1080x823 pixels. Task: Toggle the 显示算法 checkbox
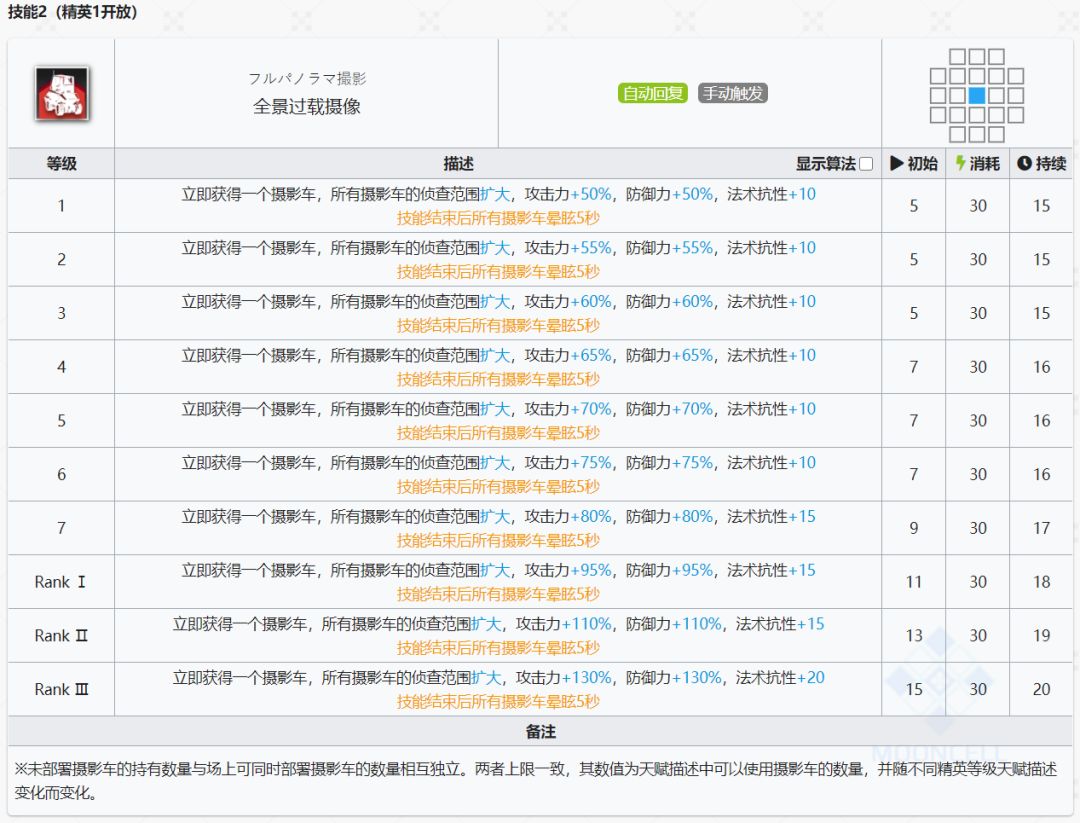point(866,164)
